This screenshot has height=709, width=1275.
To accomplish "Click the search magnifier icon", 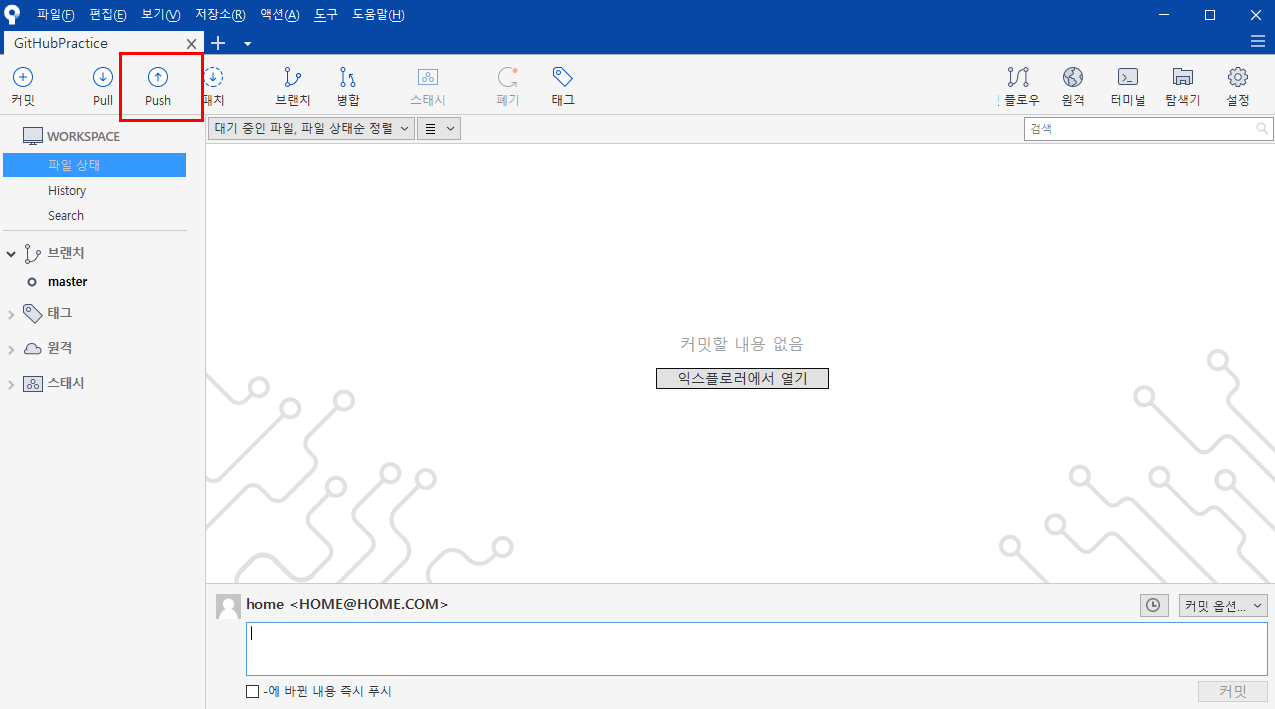I will [x=1262, y=129].
